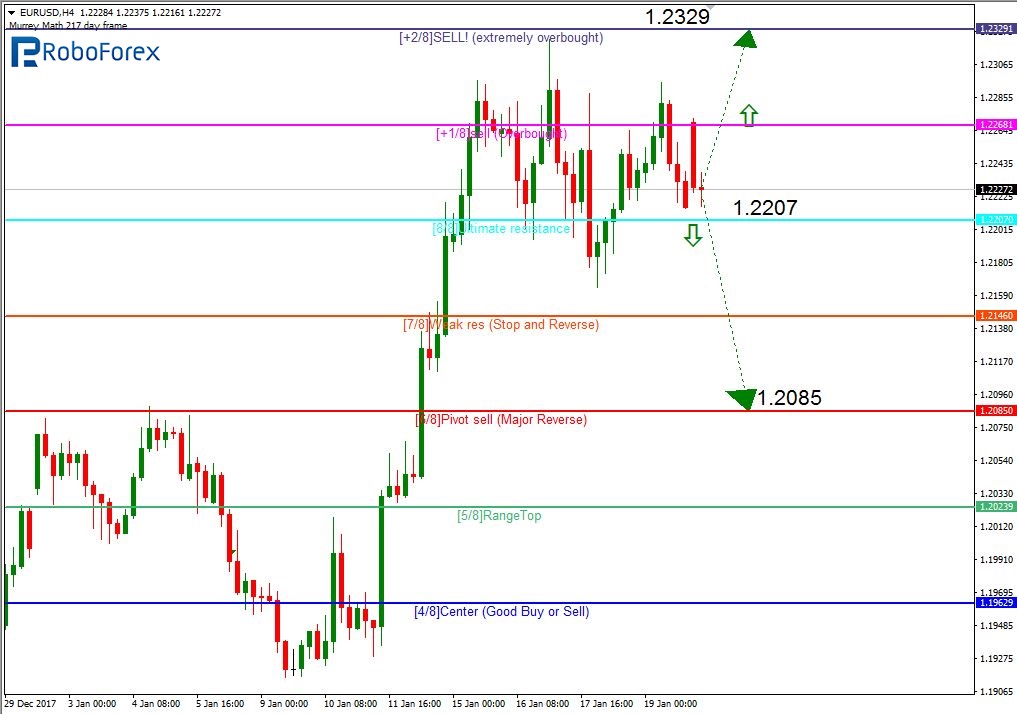Click the 1.20540 price axis value

(996, 460)
